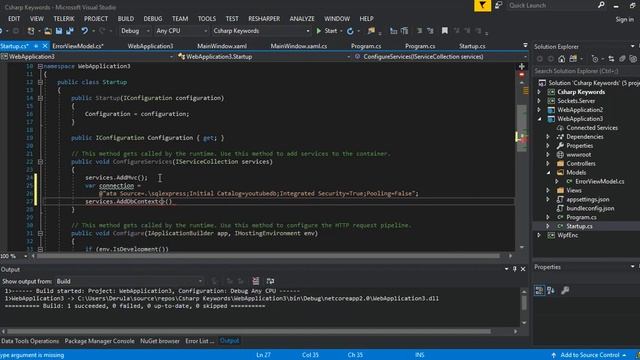This screenshot has width=640, height=360.
Task: Open the ConfigureServices member dropdown
Action: pos(441,57)
